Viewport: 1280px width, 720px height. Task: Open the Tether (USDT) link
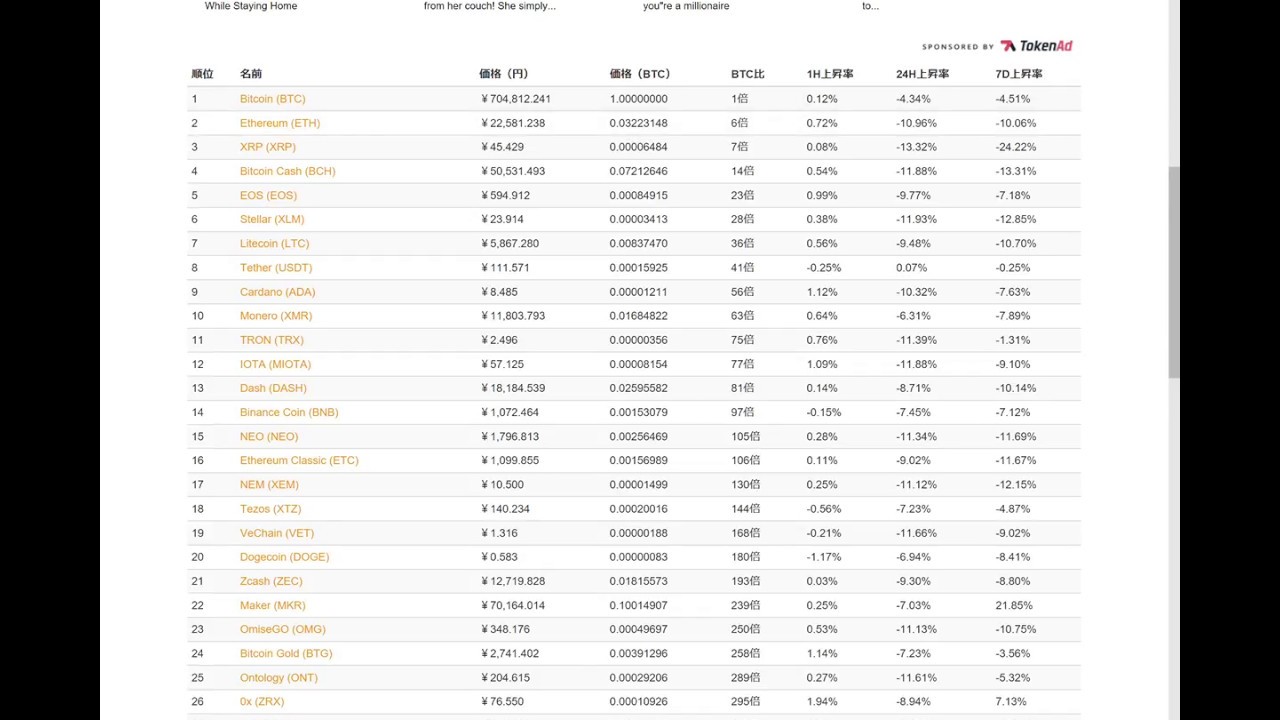pos(275,268)
